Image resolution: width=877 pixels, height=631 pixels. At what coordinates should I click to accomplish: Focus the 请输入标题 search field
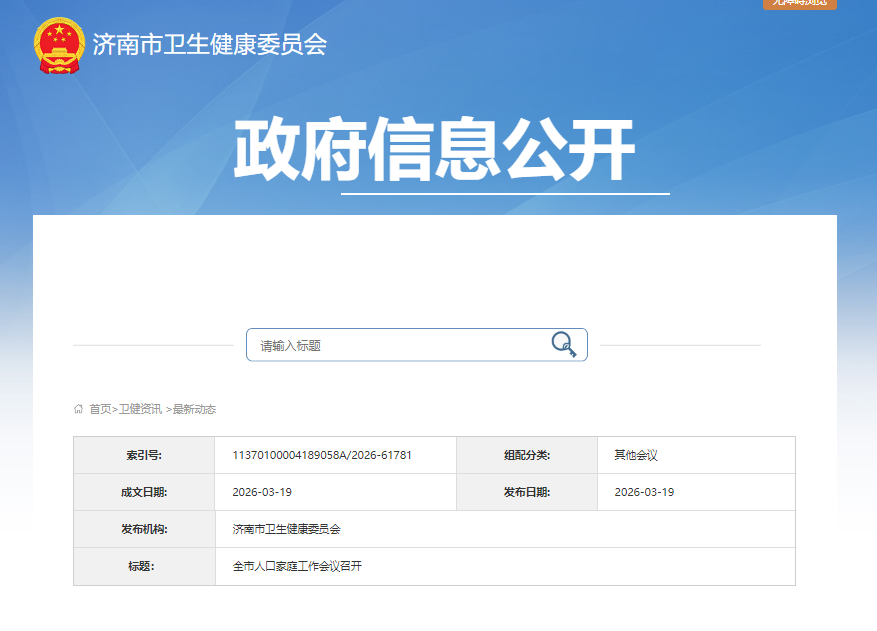point(395,345)
